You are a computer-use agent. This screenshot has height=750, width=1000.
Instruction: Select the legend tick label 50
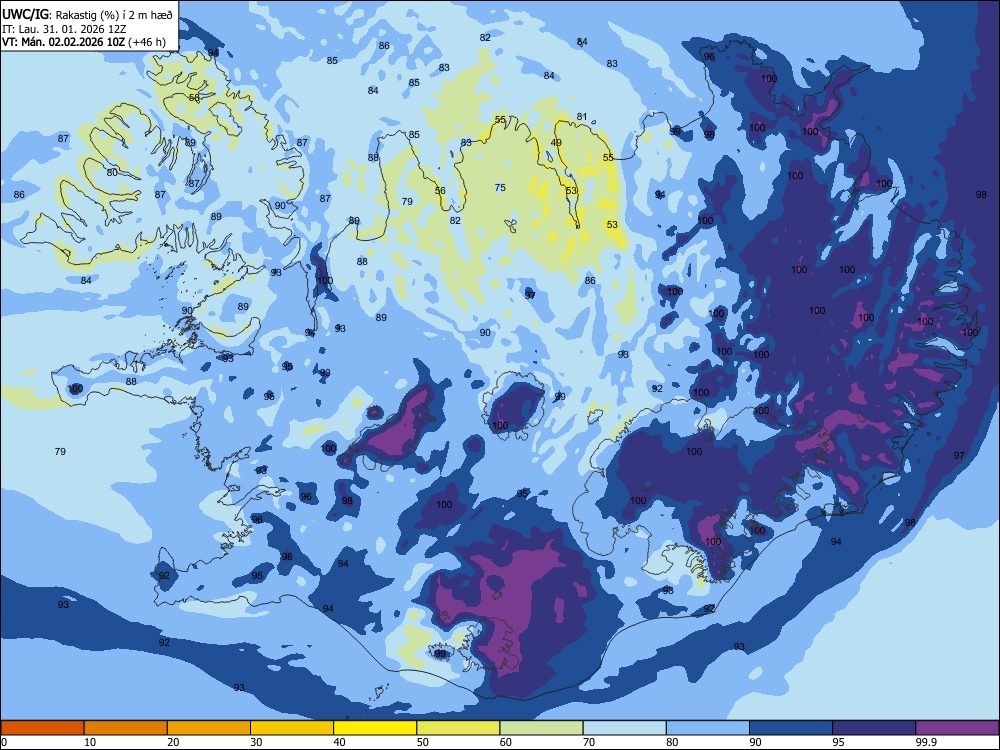423,742
